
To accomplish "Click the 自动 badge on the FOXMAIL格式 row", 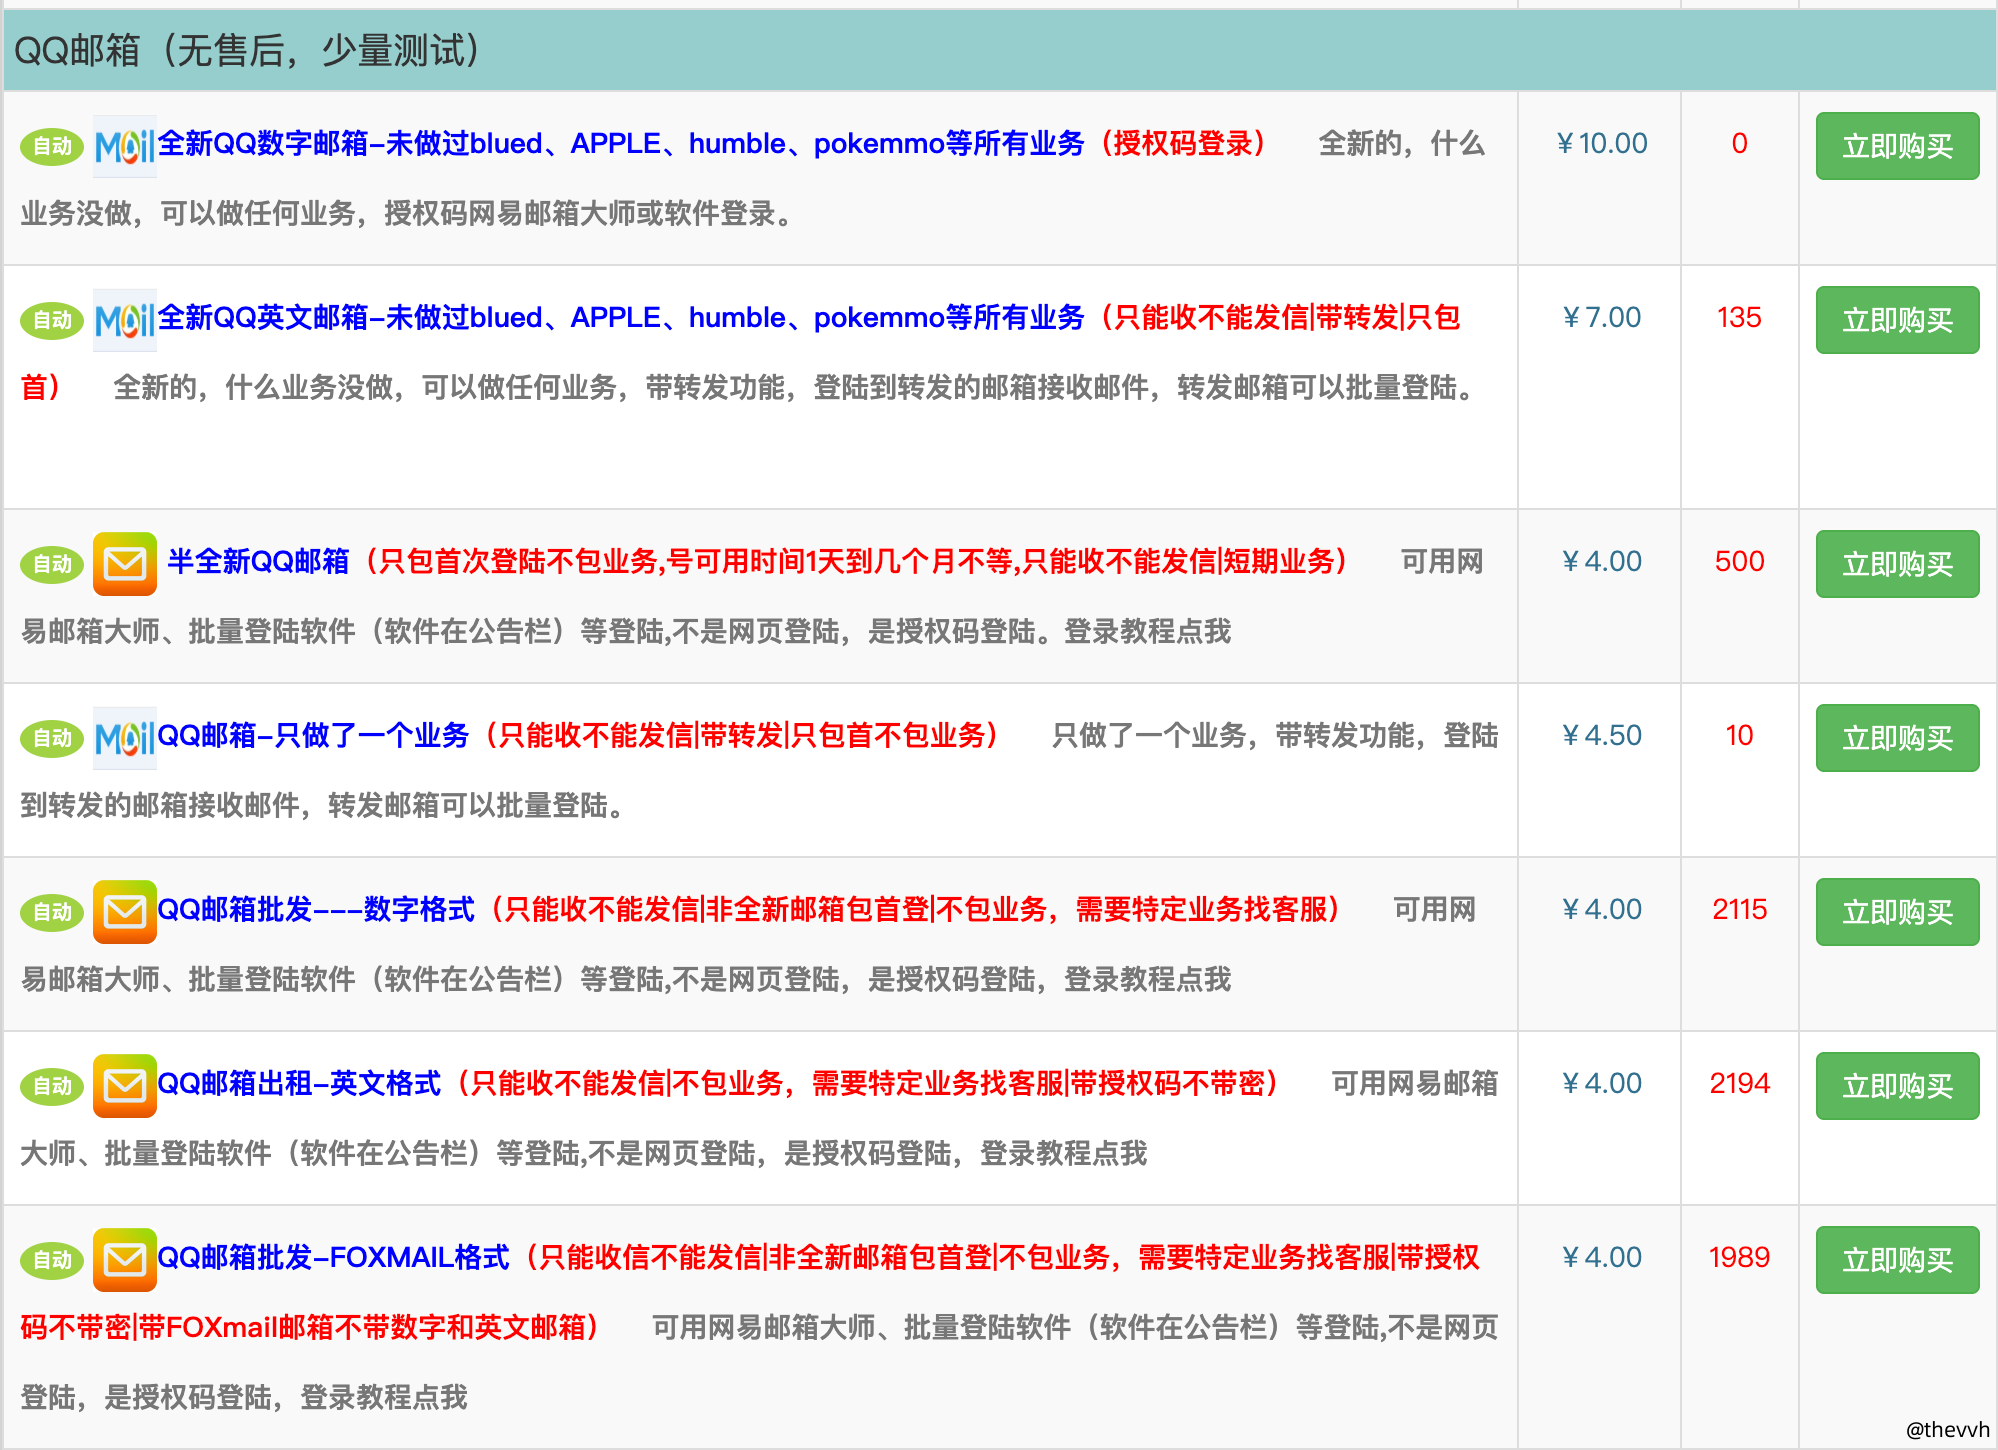I will click(x=52, y=1260).
